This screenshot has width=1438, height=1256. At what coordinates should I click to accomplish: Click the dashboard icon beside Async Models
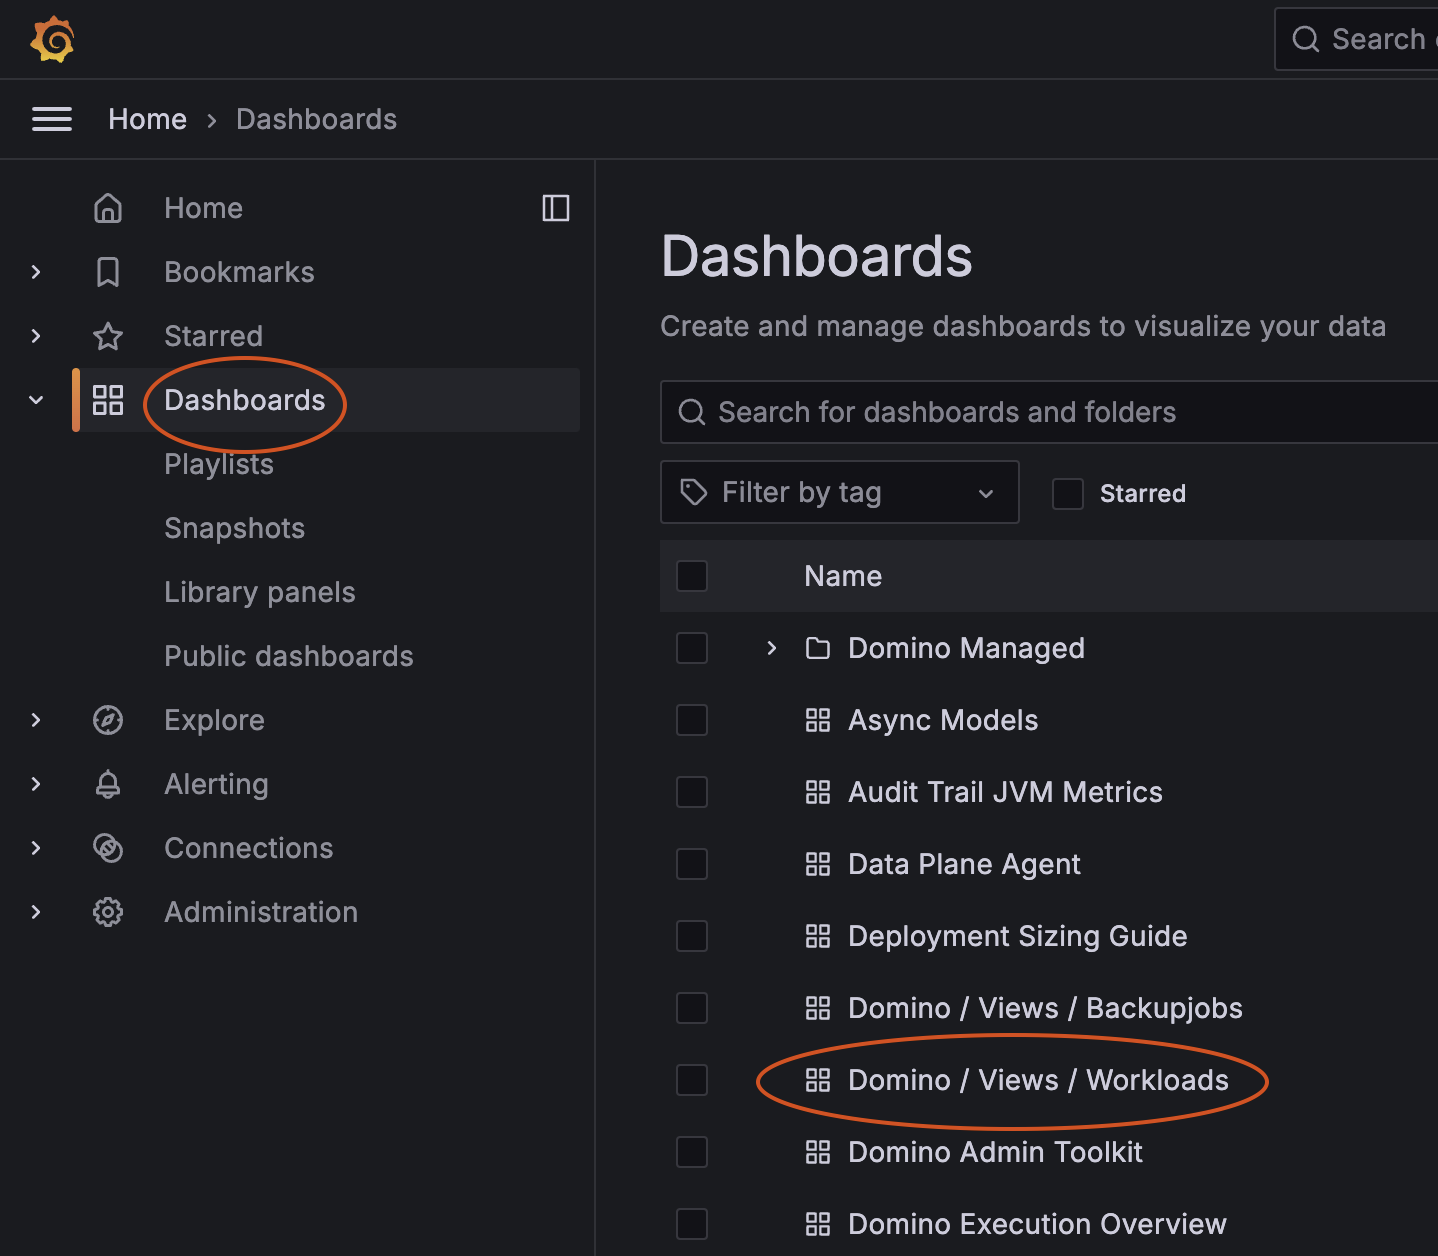click(818, 720)
